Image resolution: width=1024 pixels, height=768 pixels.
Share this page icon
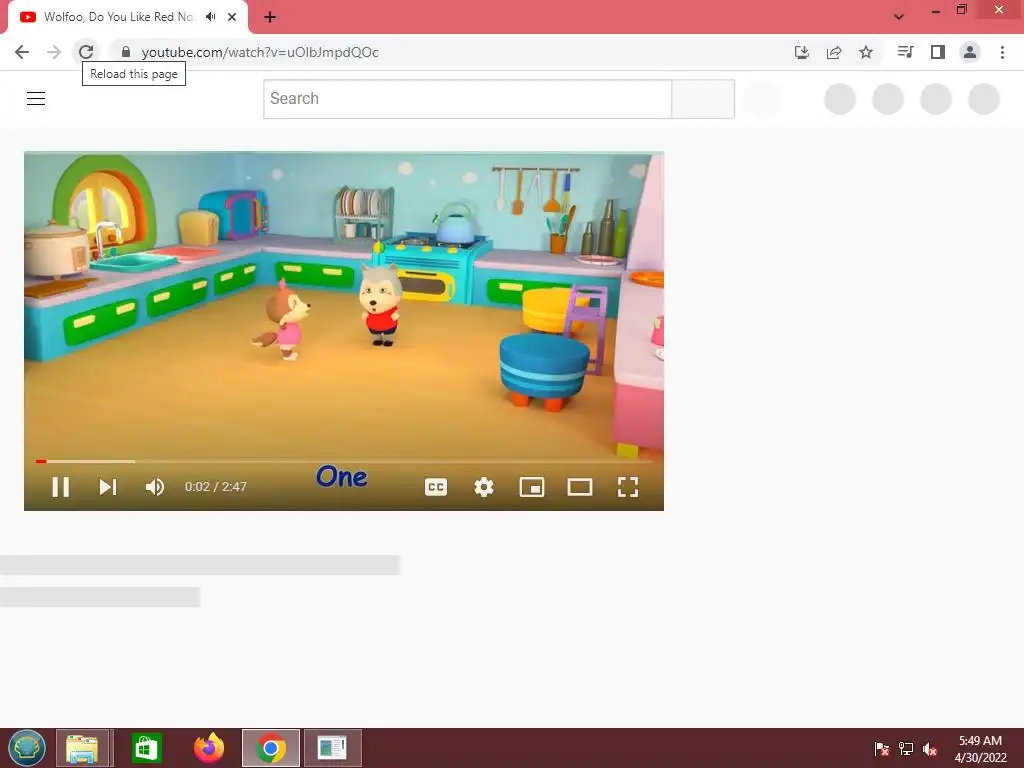click(x=834, y=52)
